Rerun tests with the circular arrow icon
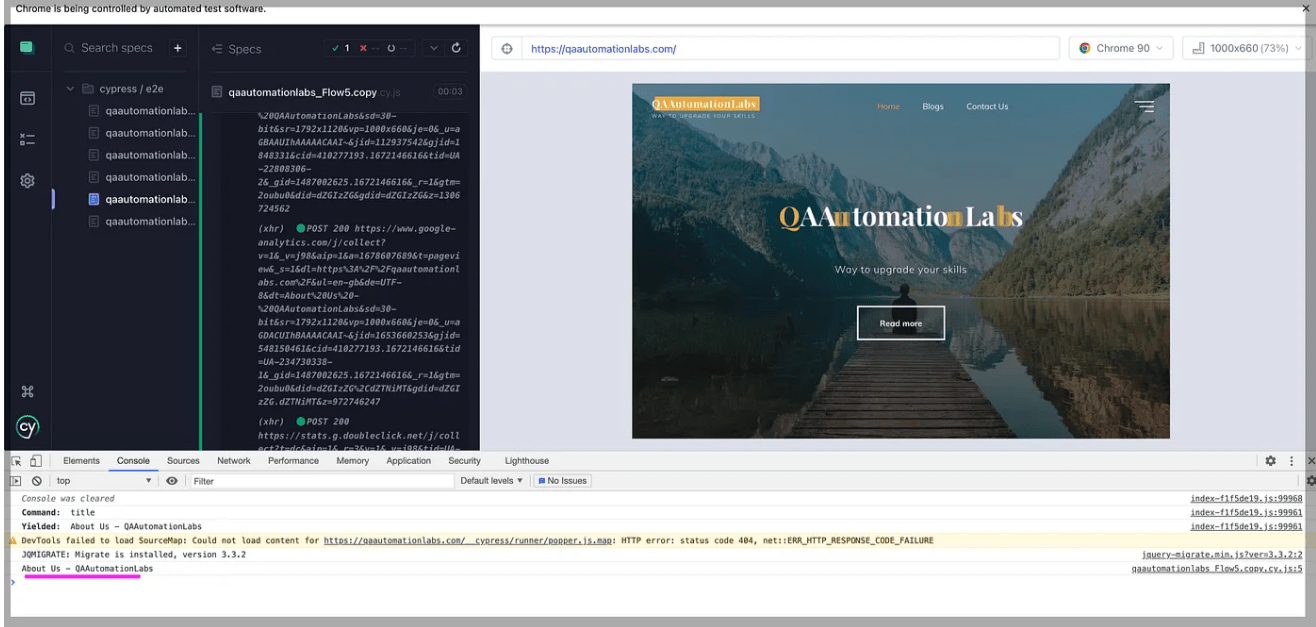1316x627 pixels. (457, 48)
